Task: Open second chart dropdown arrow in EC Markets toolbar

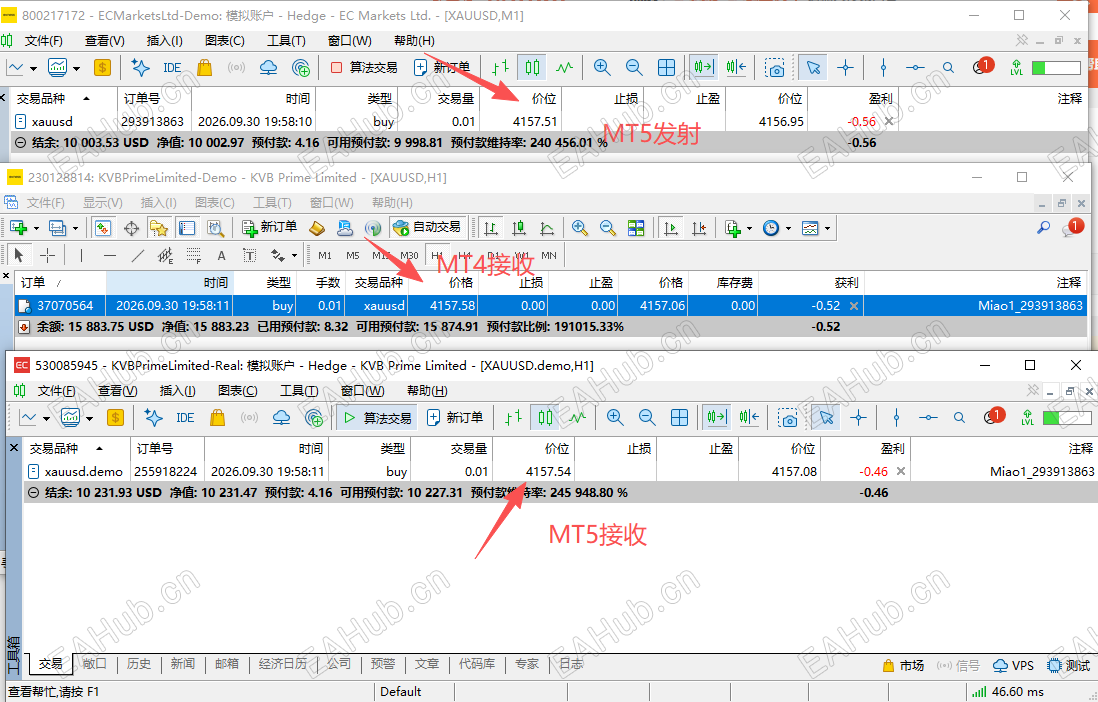Action: [x=76, y=69]
